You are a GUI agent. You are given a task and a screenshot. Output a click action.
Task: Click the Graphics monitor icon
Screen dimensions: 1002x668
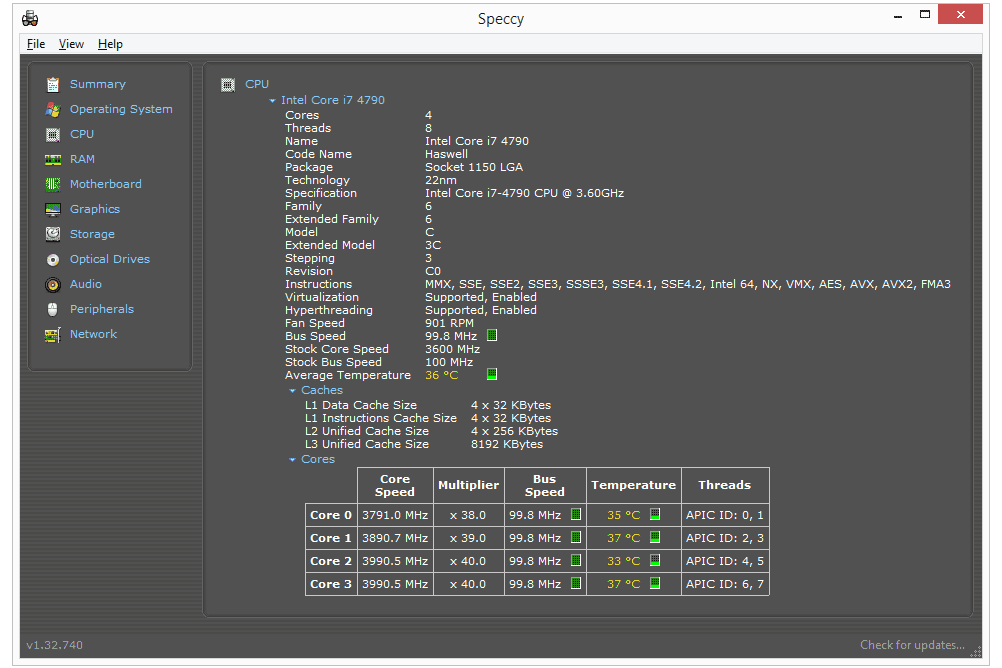(x=53, y=210)
